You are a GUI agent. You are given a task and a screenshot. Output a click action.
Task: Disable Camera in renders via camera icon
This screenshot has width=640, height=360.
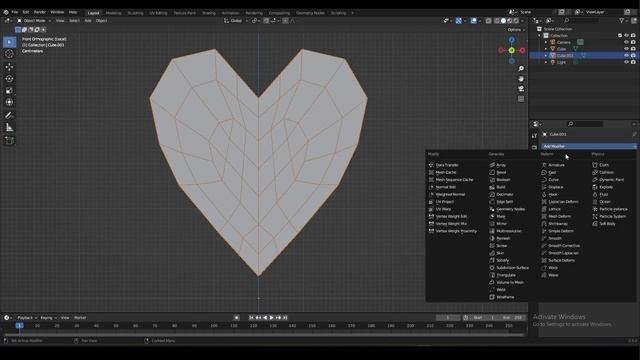[x=633, y=42]
